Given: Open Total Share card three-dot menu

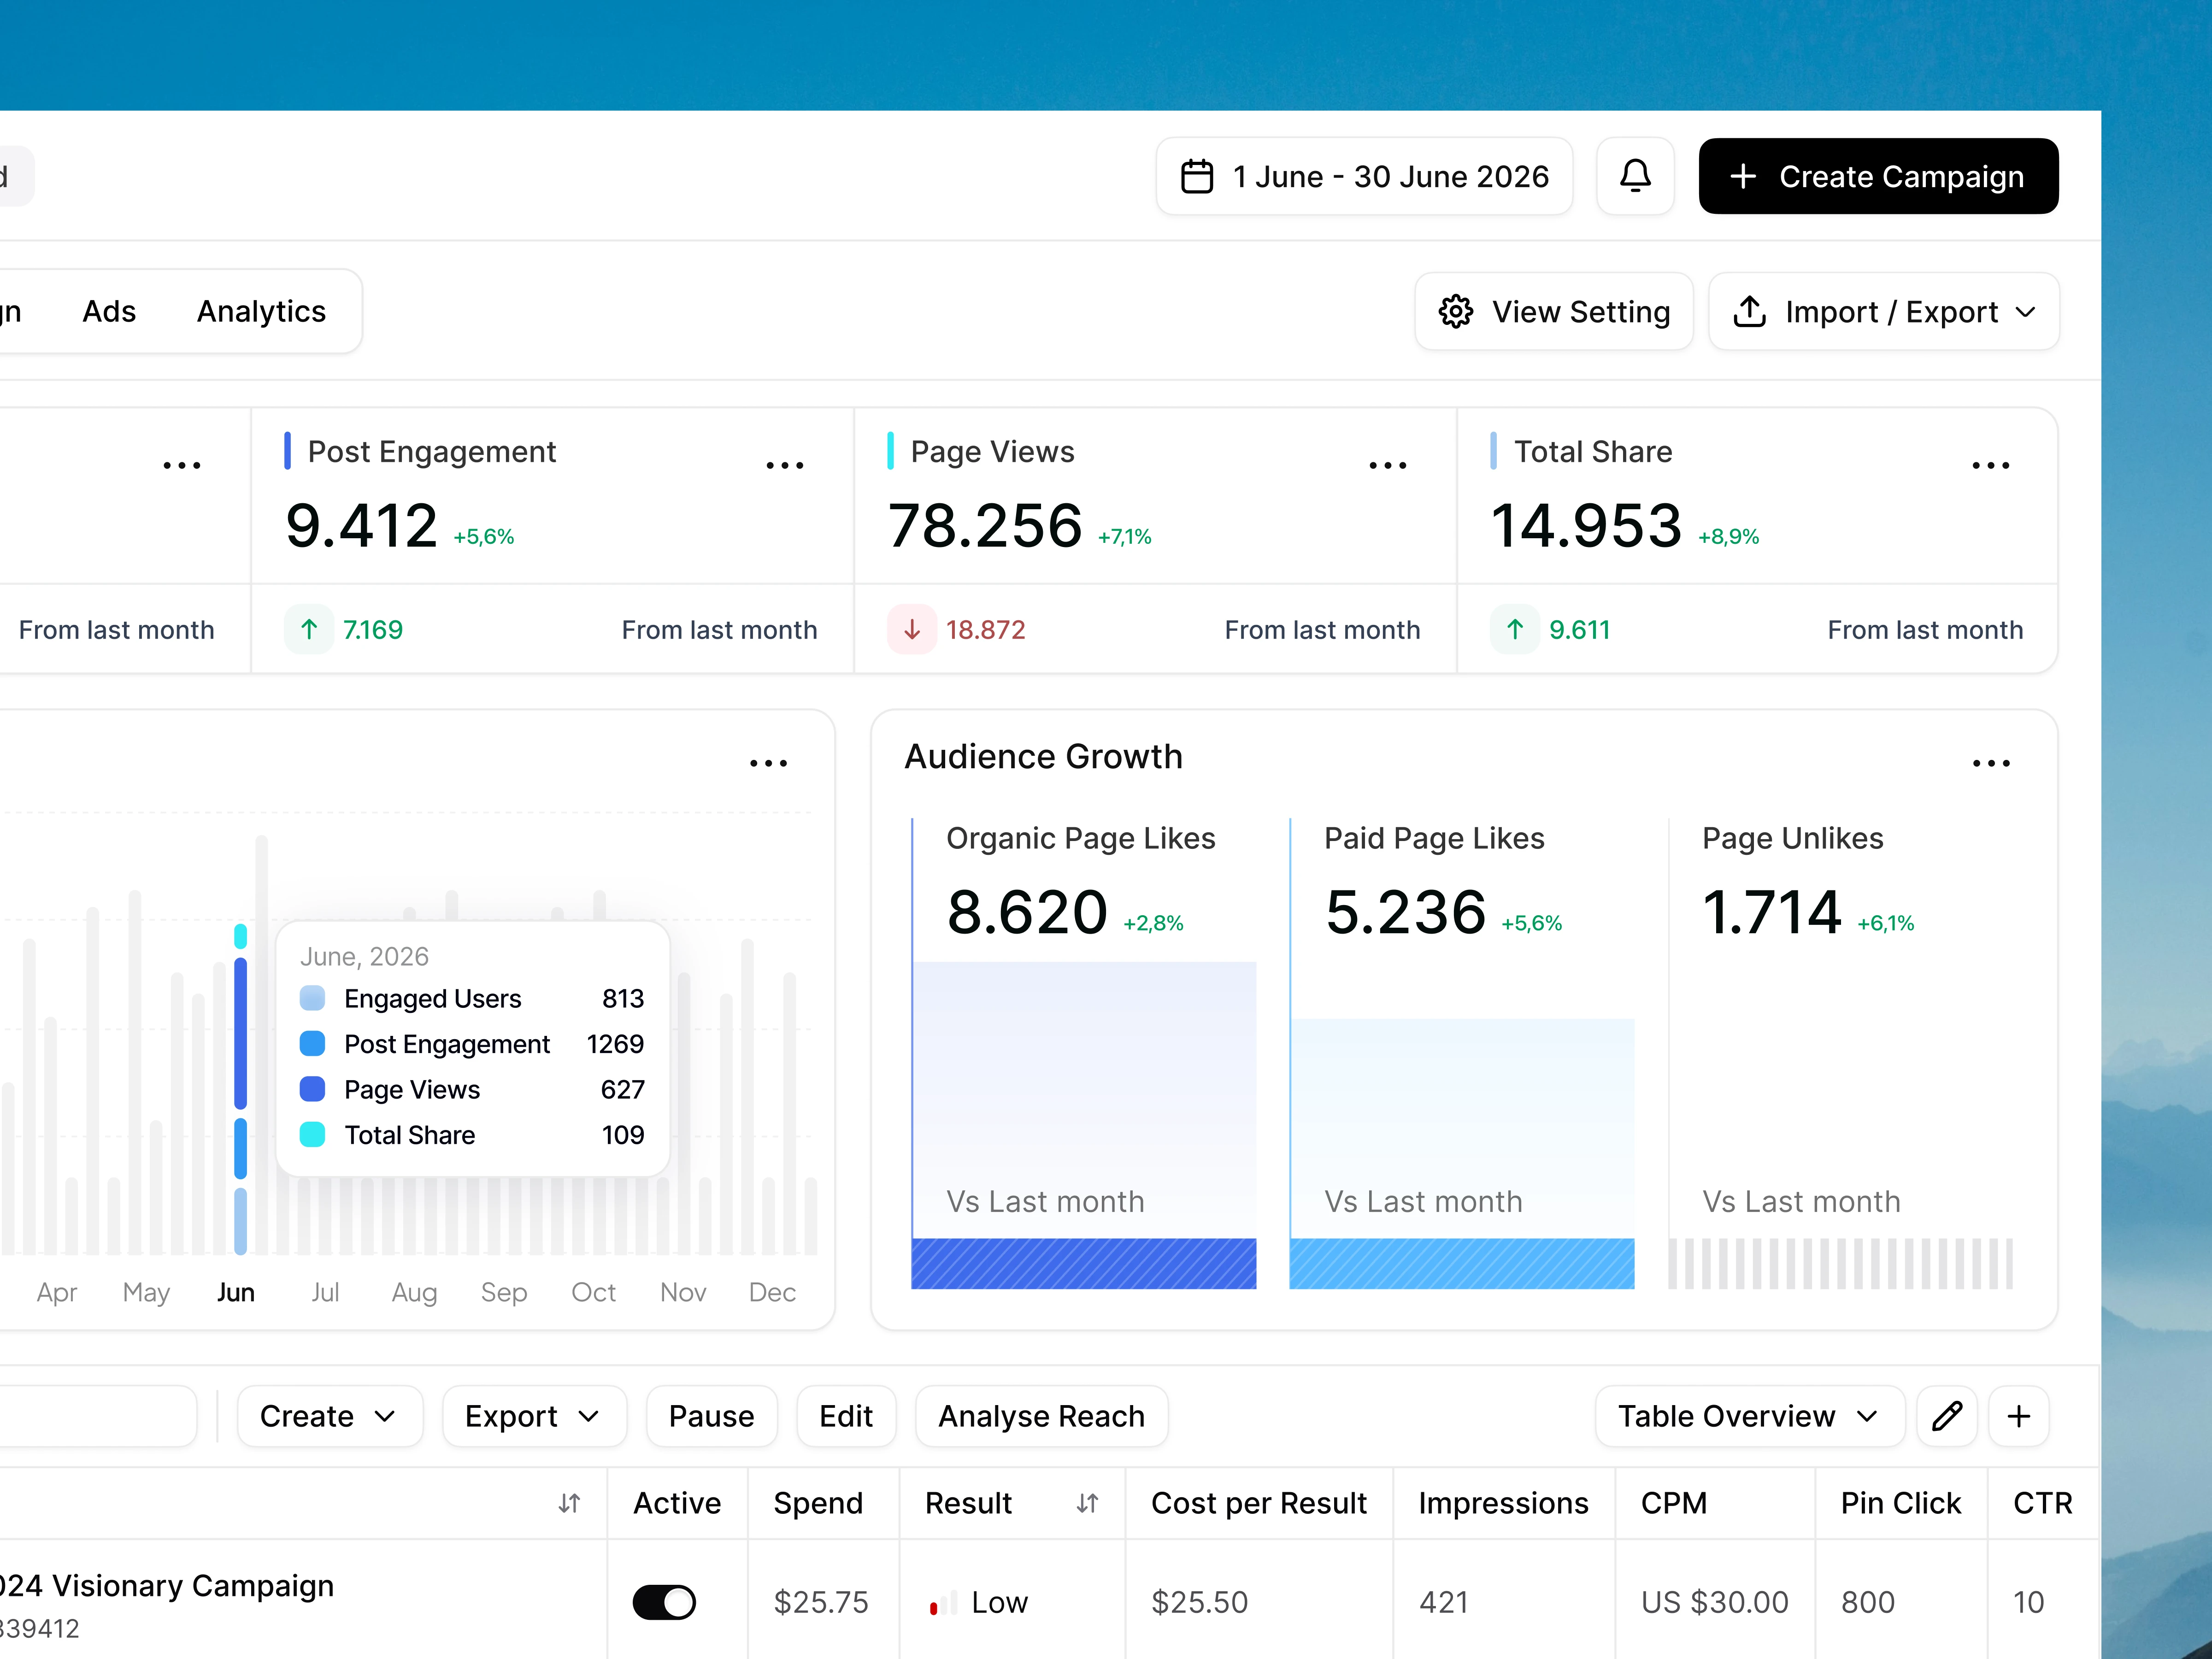Looking at the screenshot, I should coord(1990,465).
